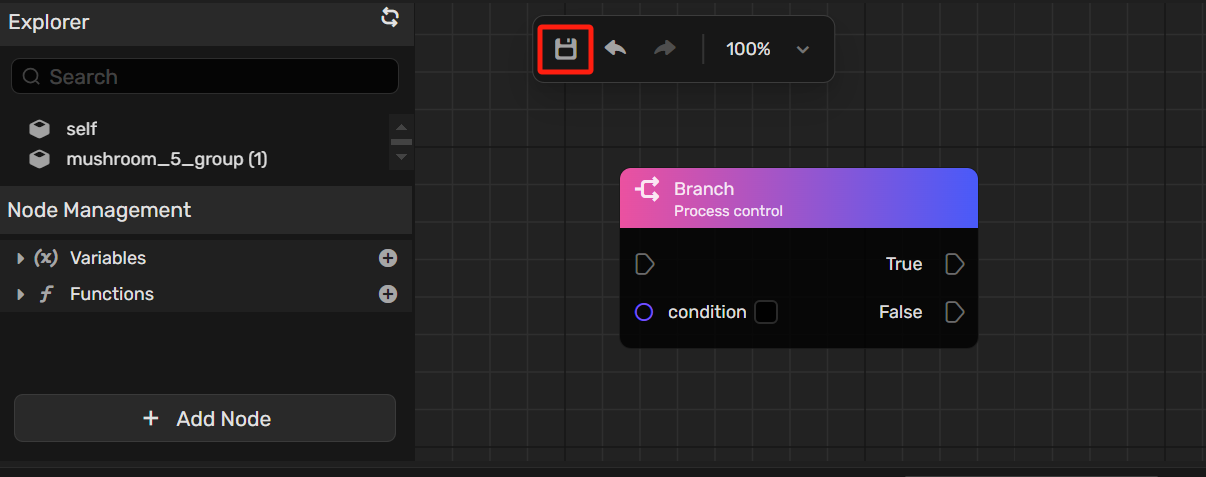Click the redo arrow icon

click(665, 48)
